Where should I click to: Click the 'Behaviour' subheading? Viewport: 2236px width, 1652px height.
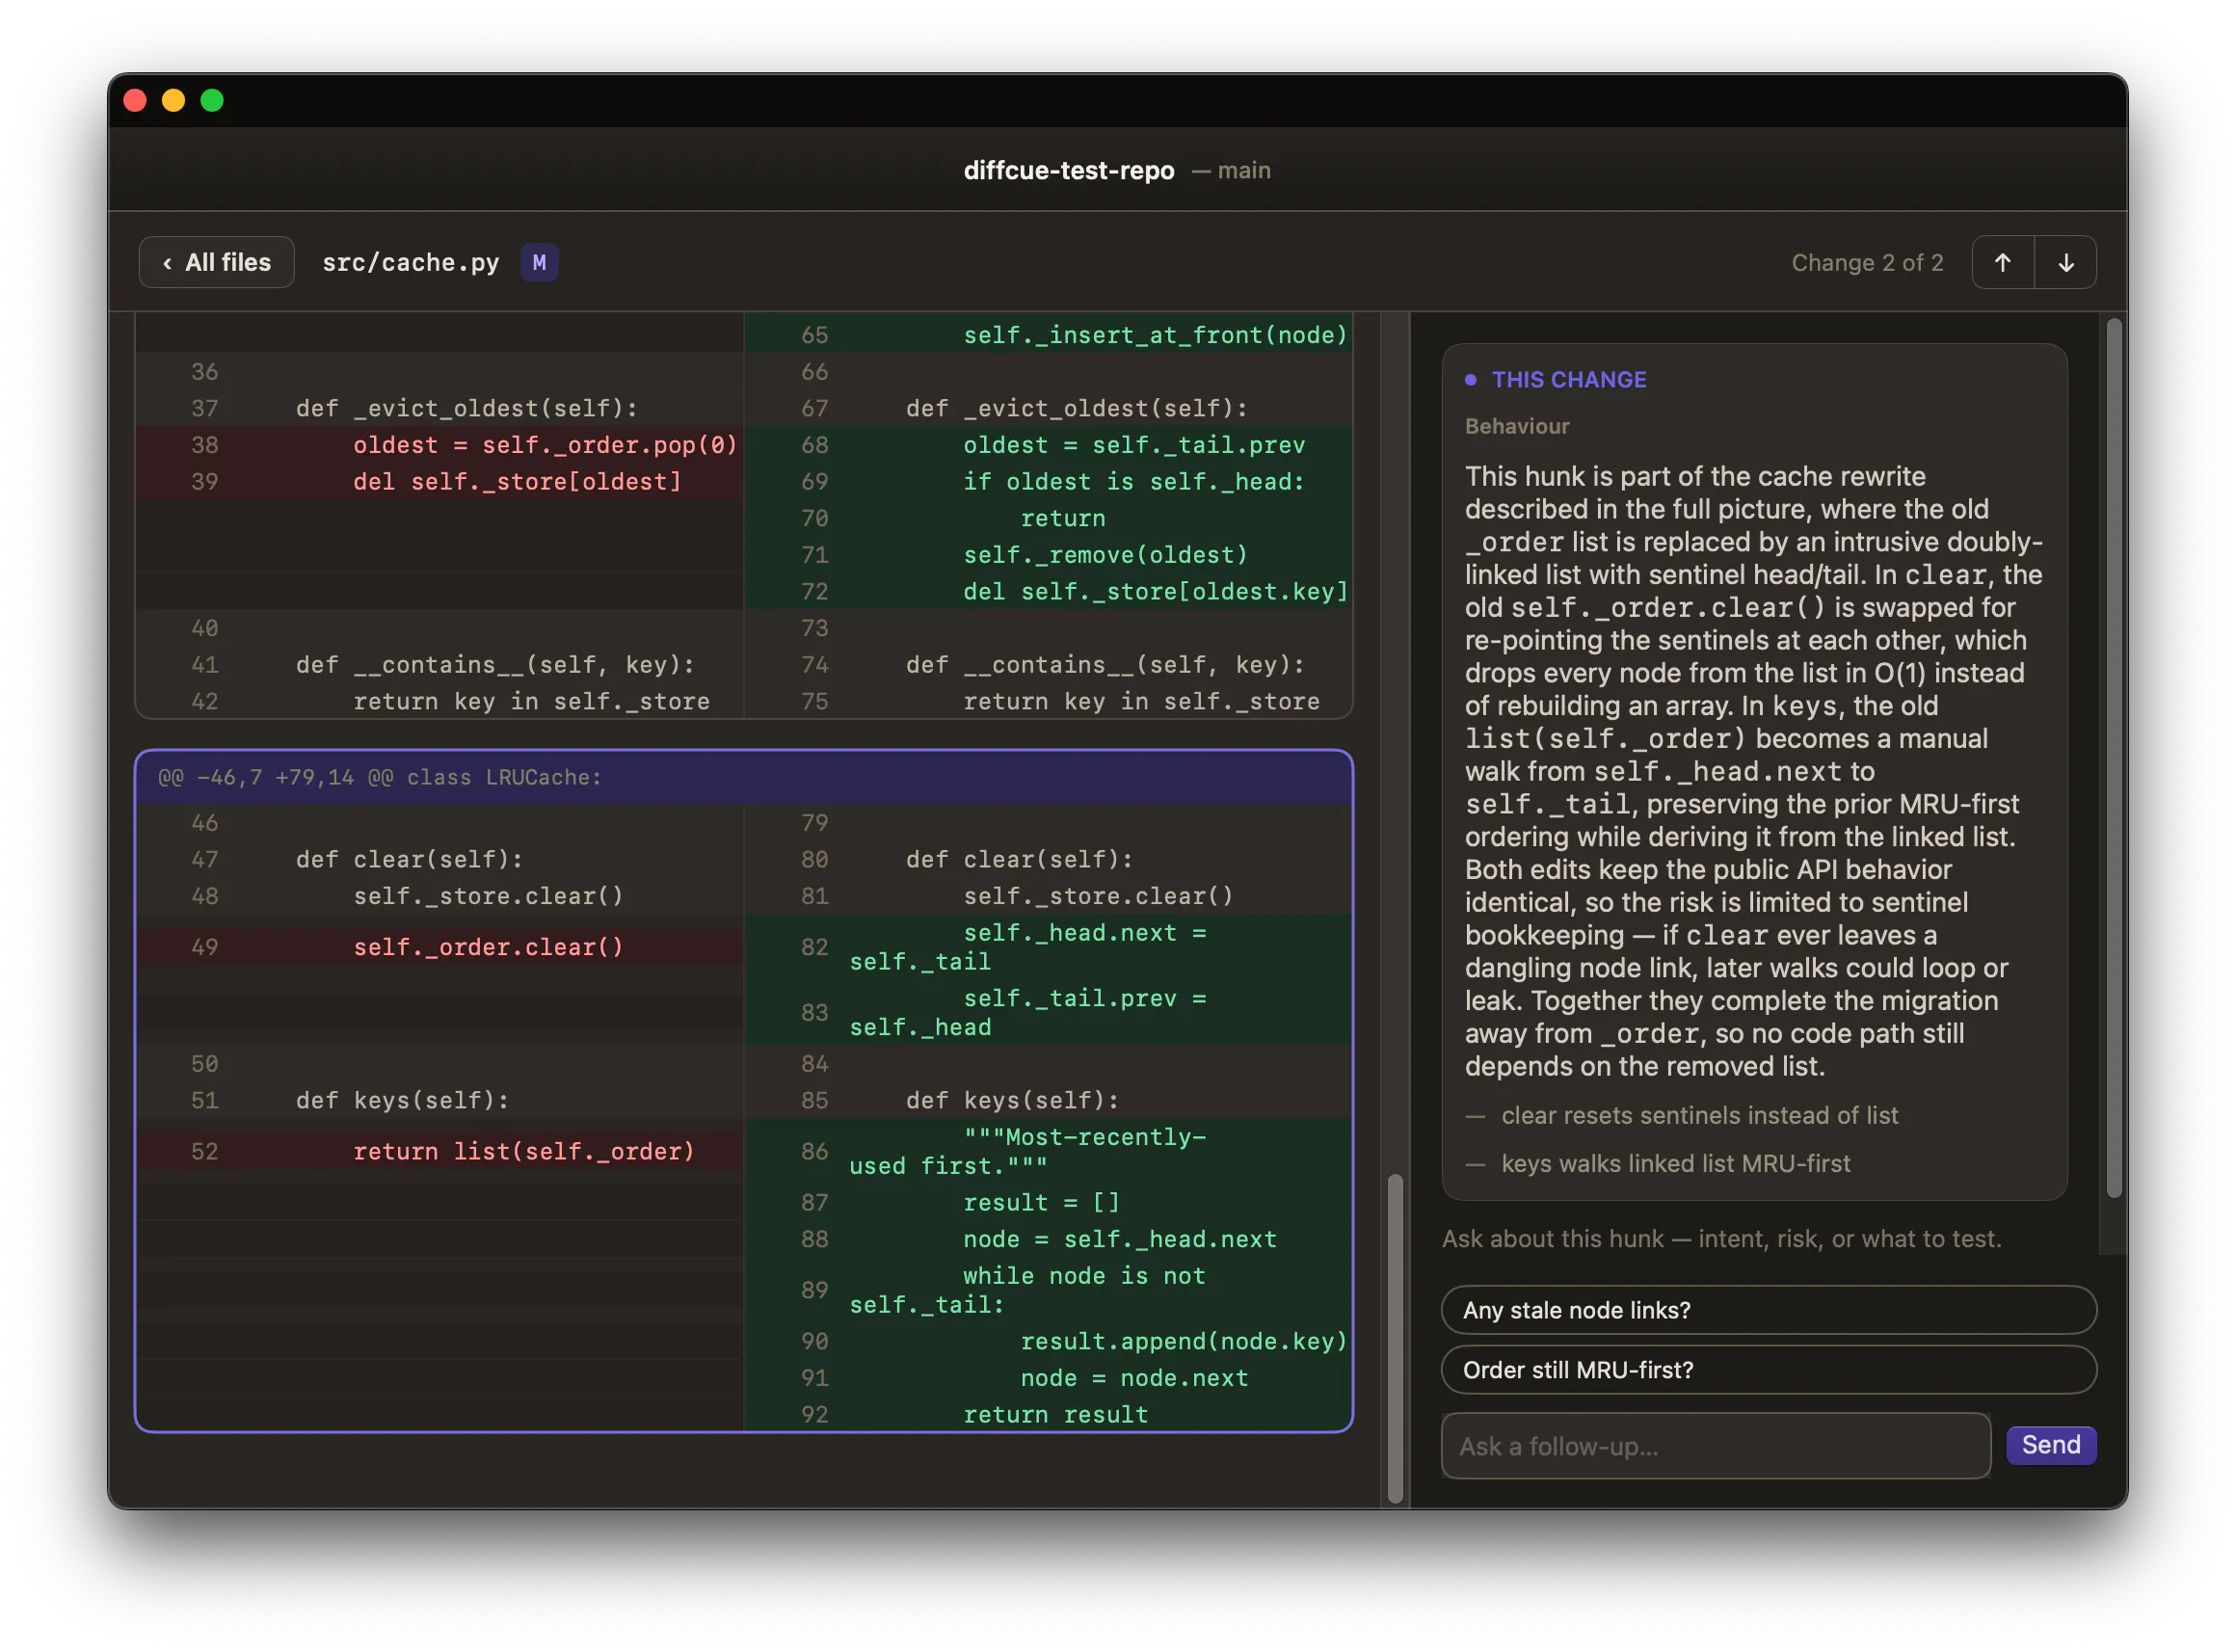click(x=1517, y=426)
